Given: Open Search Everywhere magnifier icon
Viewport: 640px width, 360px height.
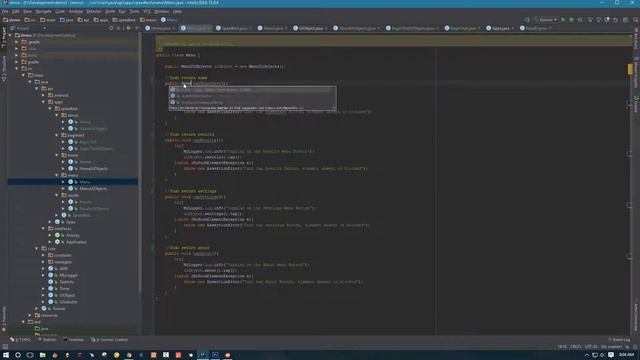Looking at the screenshot, I should pos(636,20).
